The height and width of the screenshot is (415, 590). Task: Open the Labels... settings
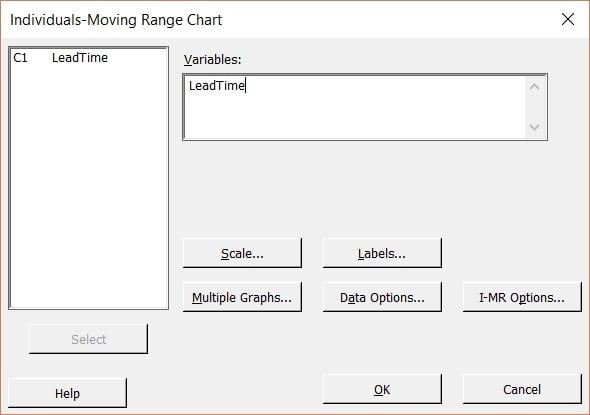point(382,253)
